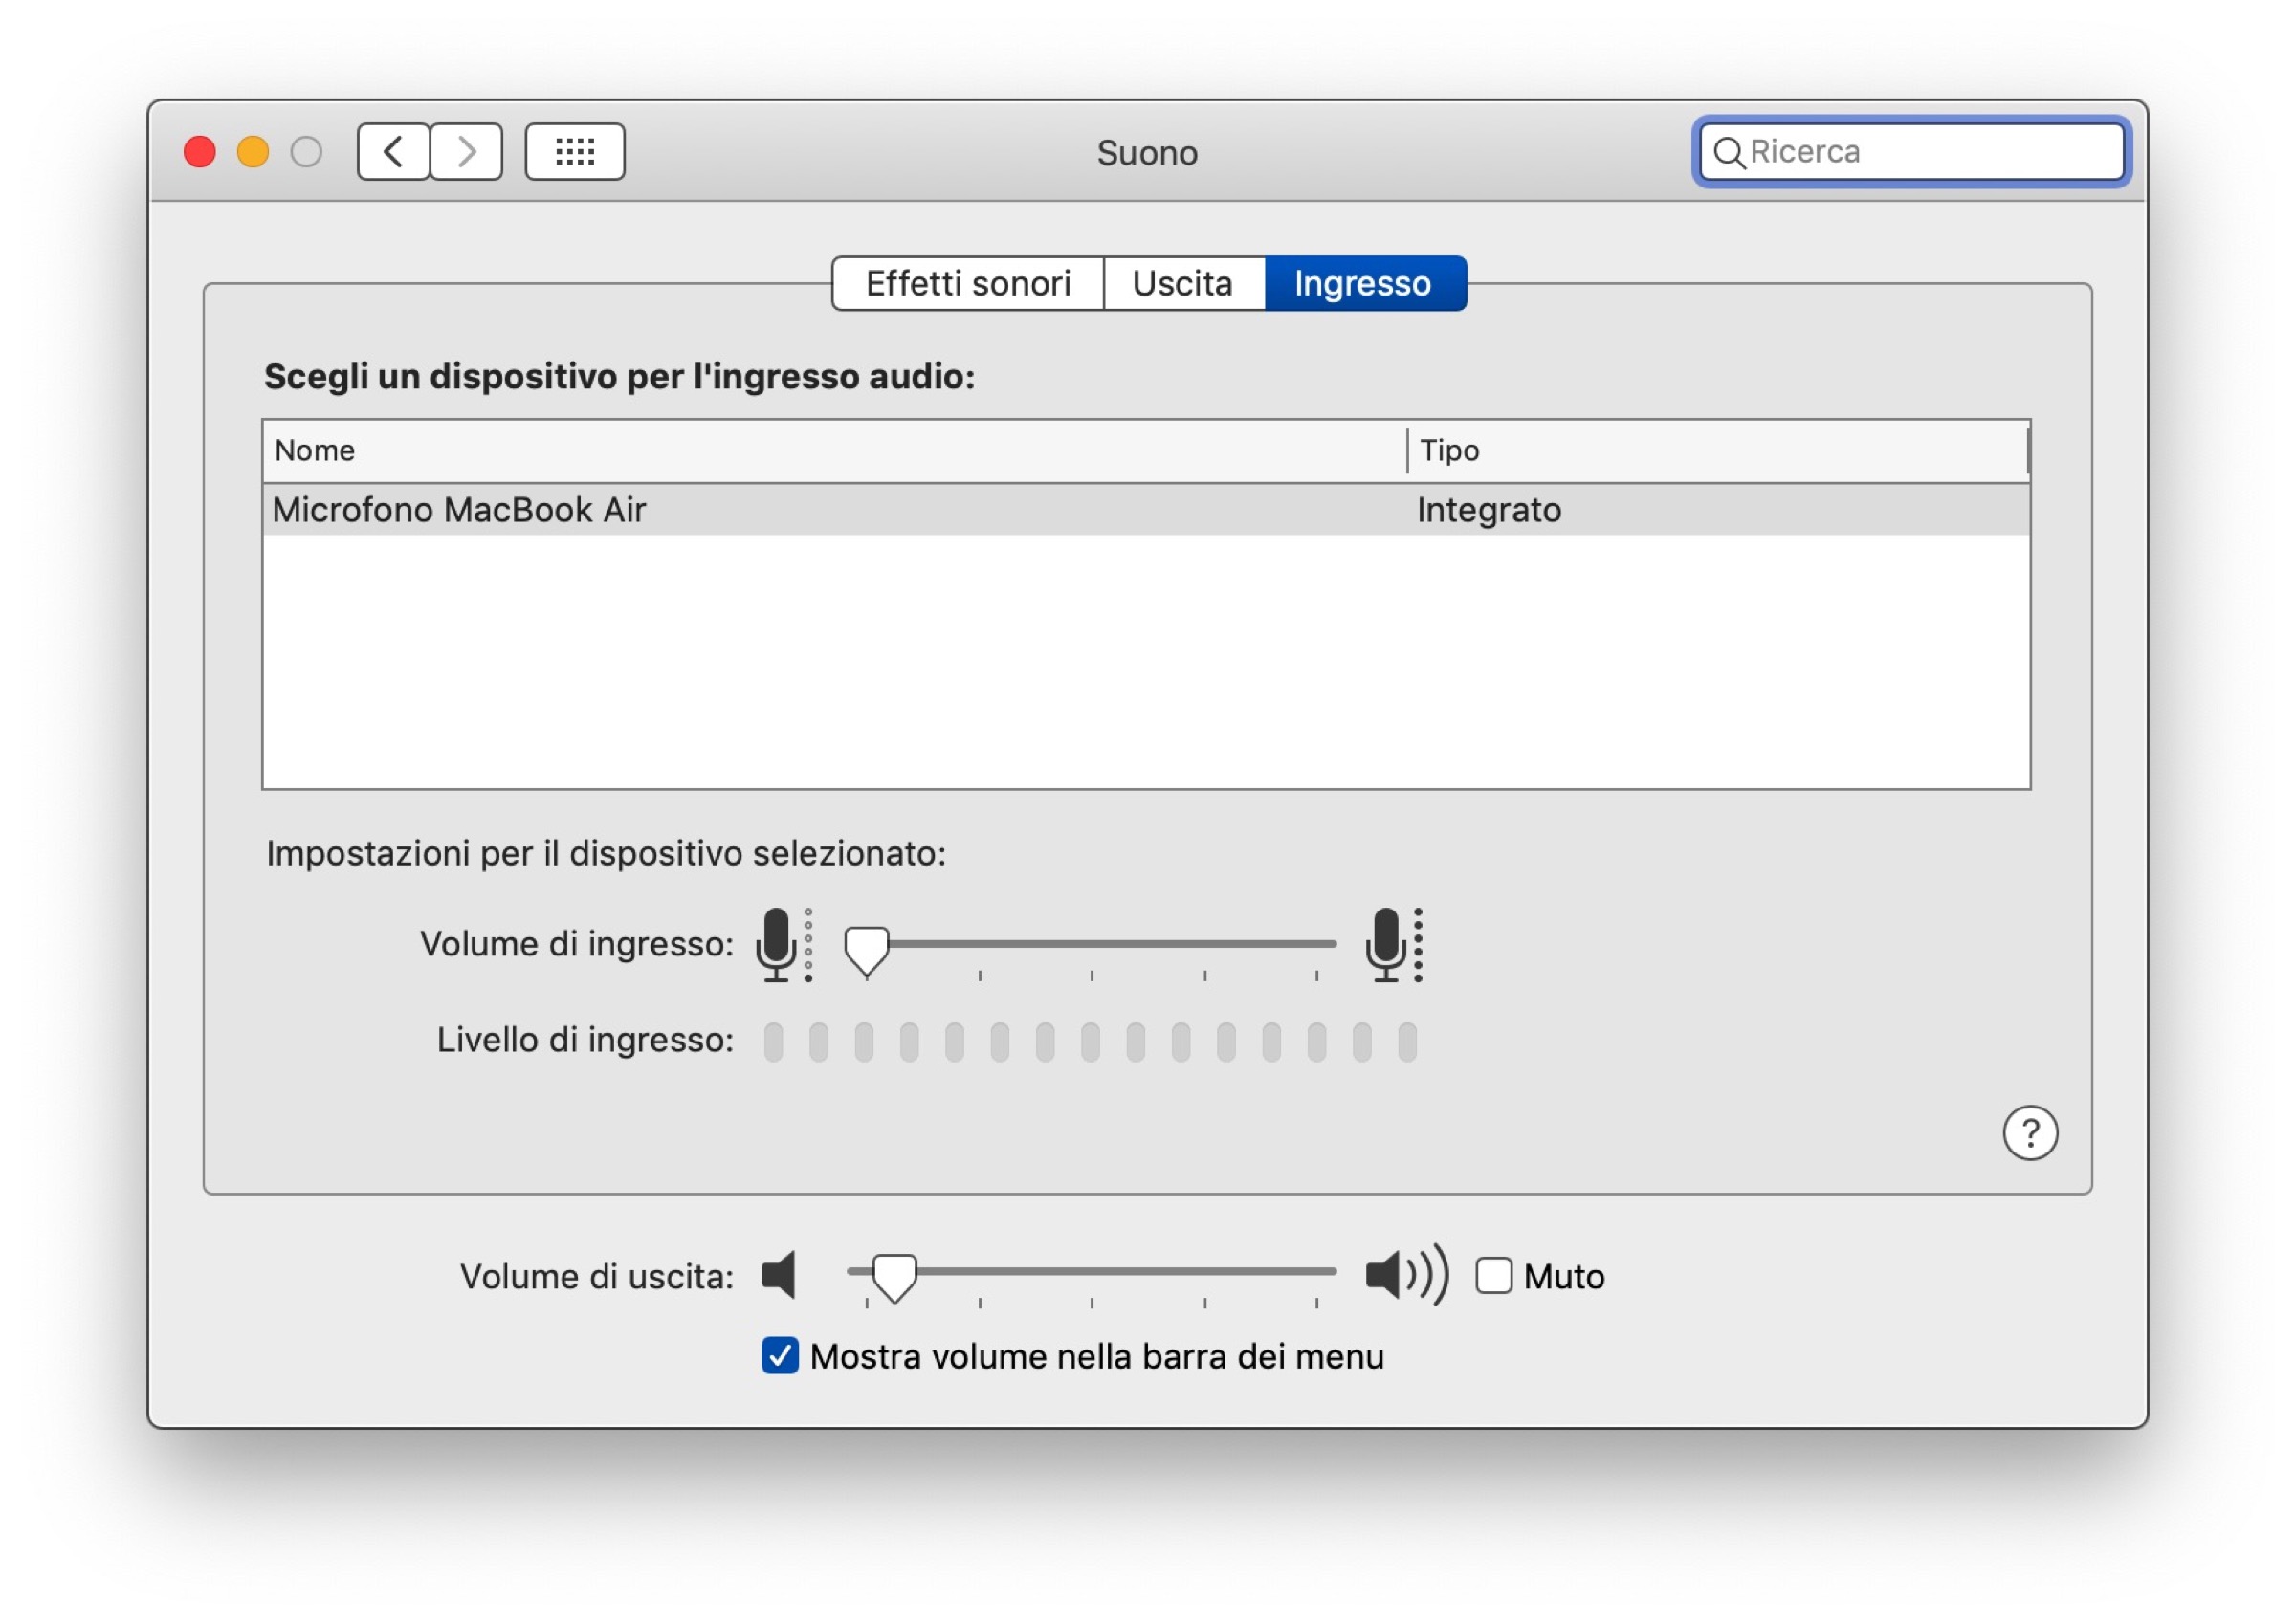
Task: Click the quiet speaker icon beside output slider
Action: [x=779, y=1274]
